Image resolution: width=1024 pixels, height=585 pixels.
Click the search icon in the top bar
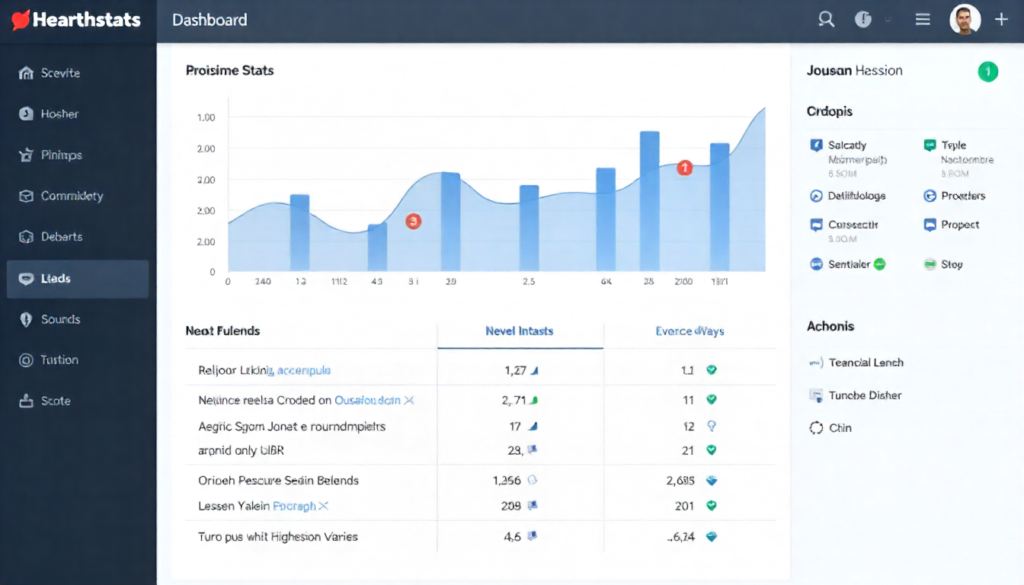(826, 19)
